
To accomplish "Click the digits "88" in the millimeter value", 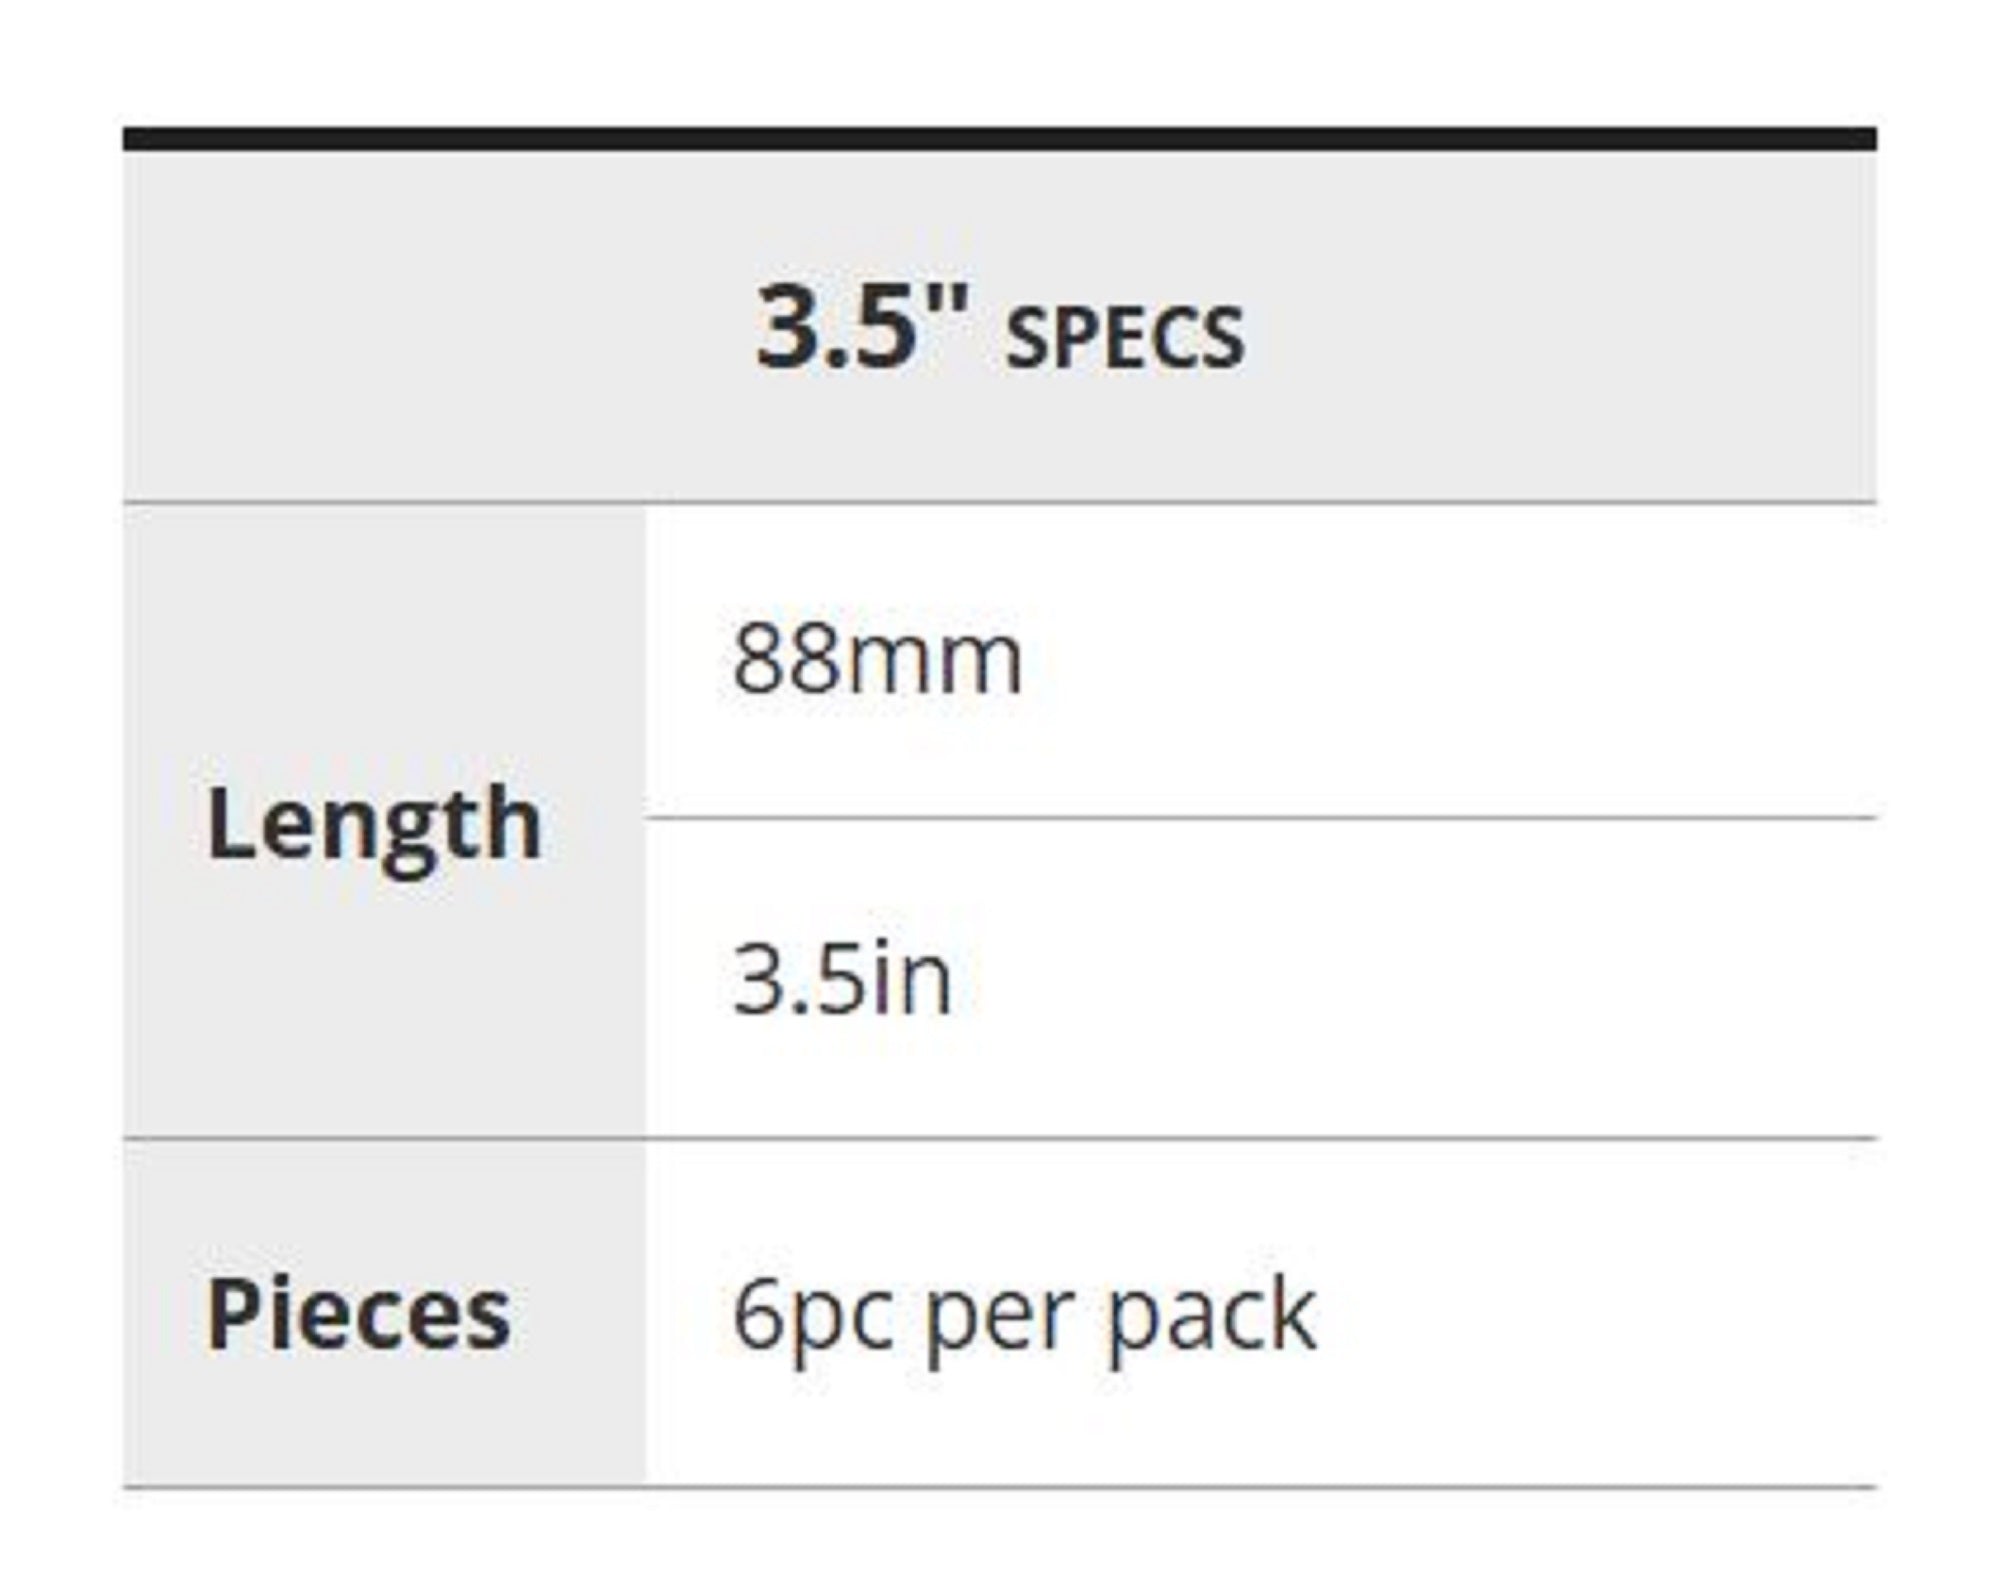I will pos(785,660).
